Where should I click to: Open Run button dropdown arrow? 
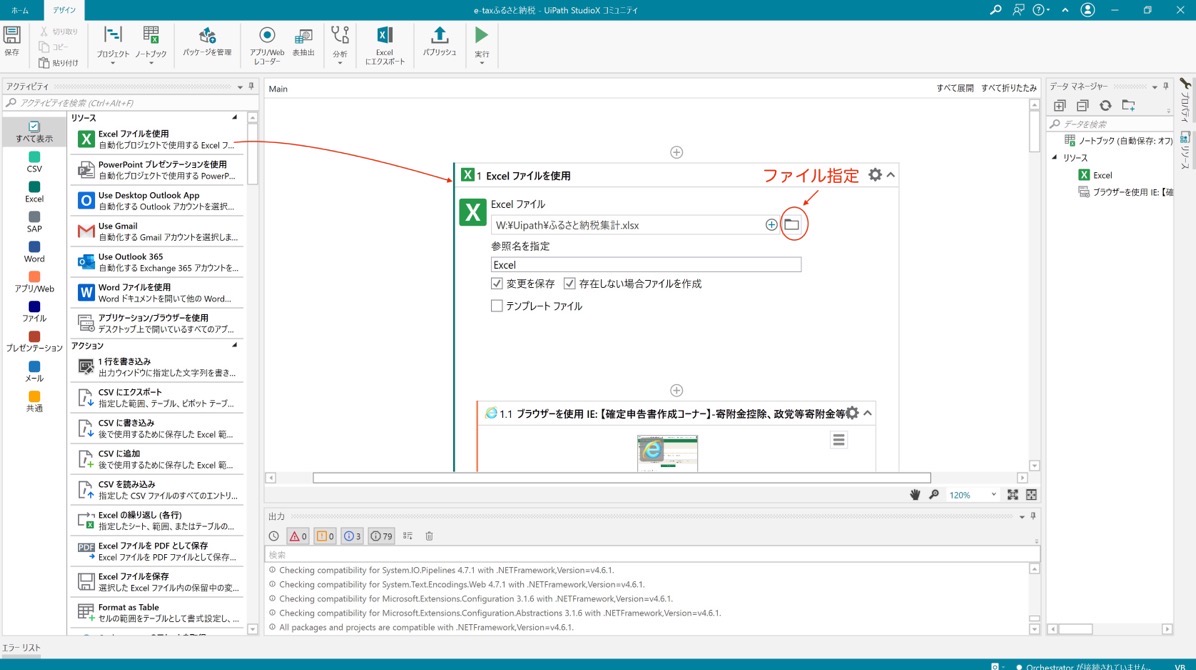point(481,63)
